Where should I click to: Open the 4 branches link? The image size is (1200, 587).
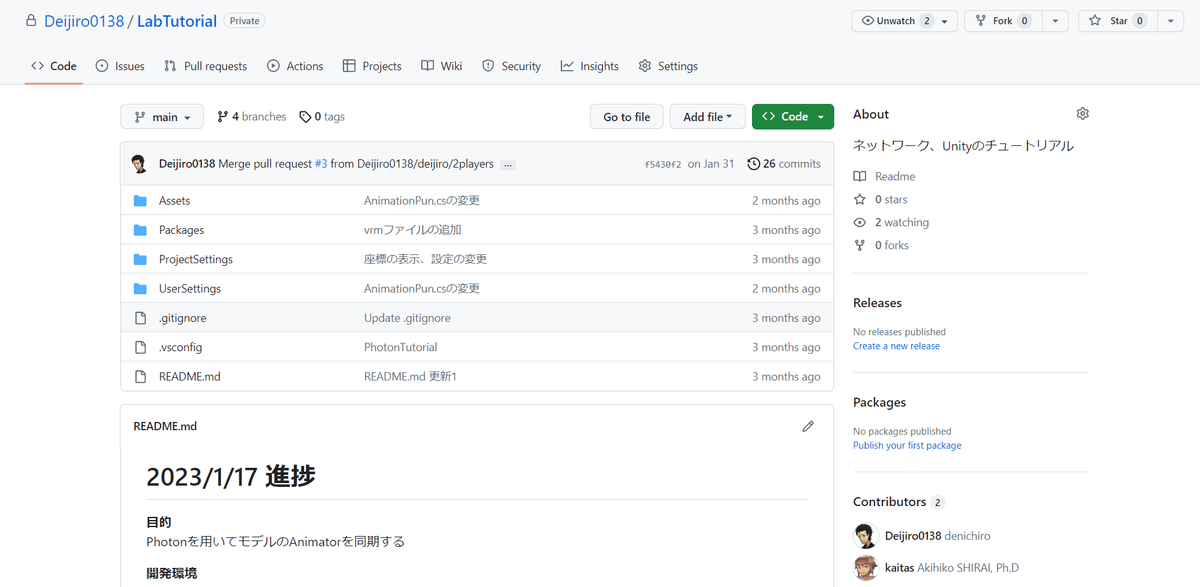point(252,117)
